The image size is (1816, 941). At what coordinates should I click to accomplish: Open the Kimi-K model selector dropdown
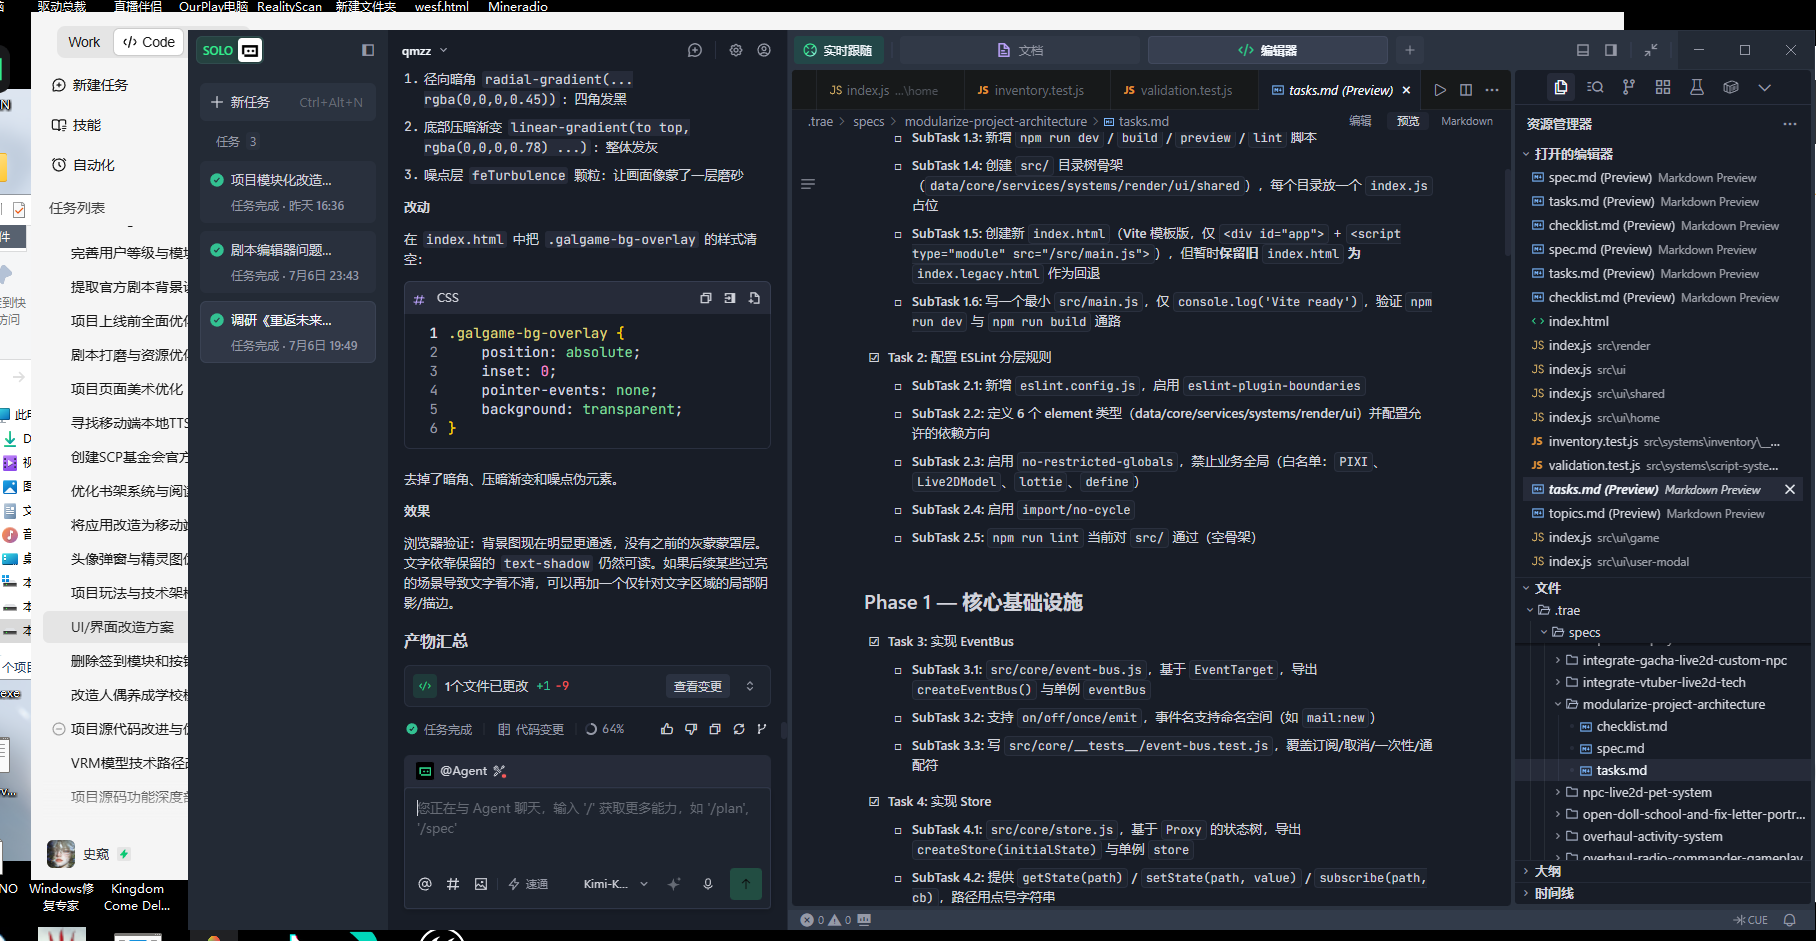pyautogui.click(x=616, y=884)
